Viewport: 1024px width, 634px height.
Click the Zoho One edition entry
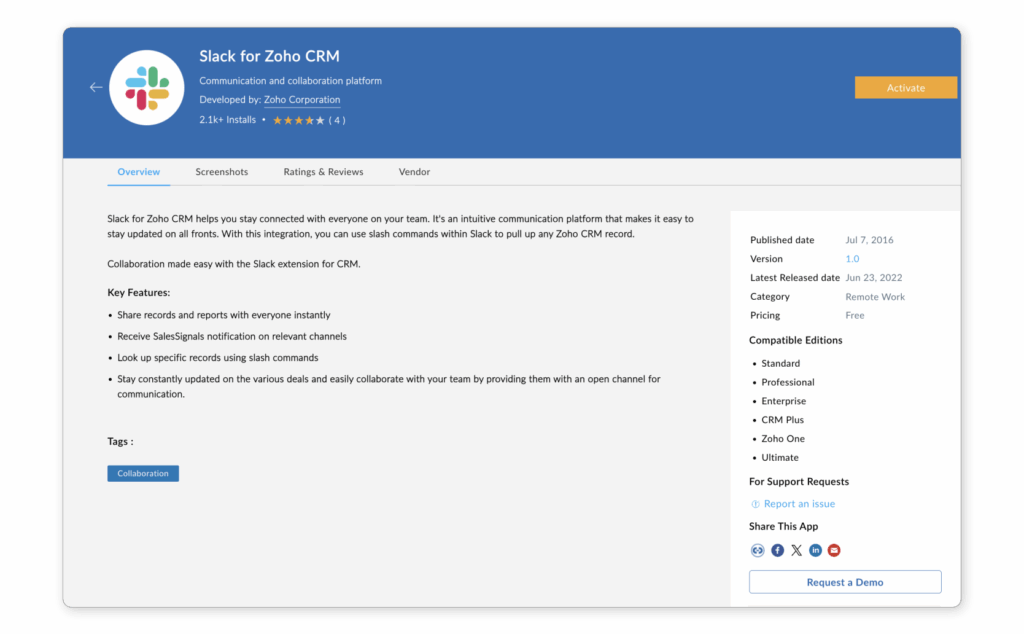783,439
